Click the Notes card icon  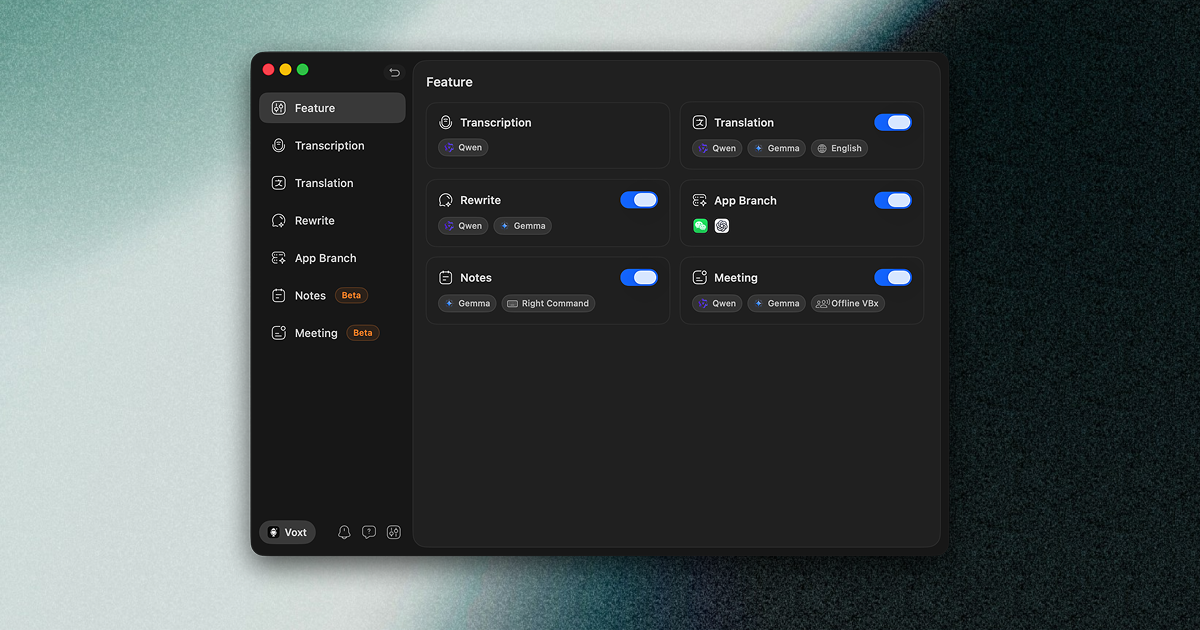[x=446, y=278]
